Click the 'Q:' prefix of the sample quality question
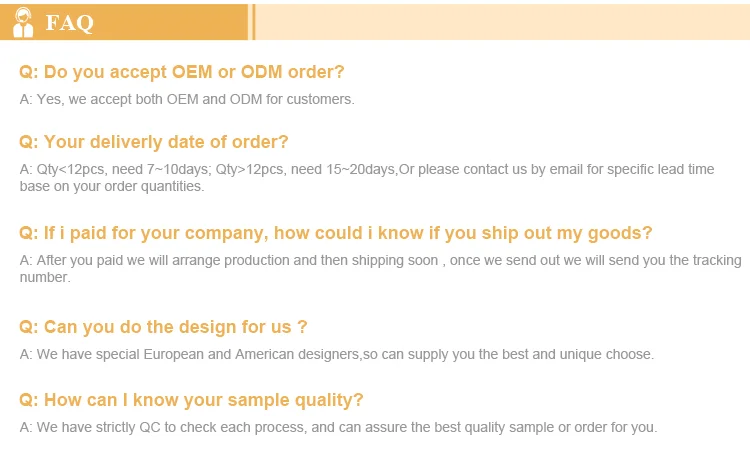This screenshot has height=458, width=750. tap(29, 400)
